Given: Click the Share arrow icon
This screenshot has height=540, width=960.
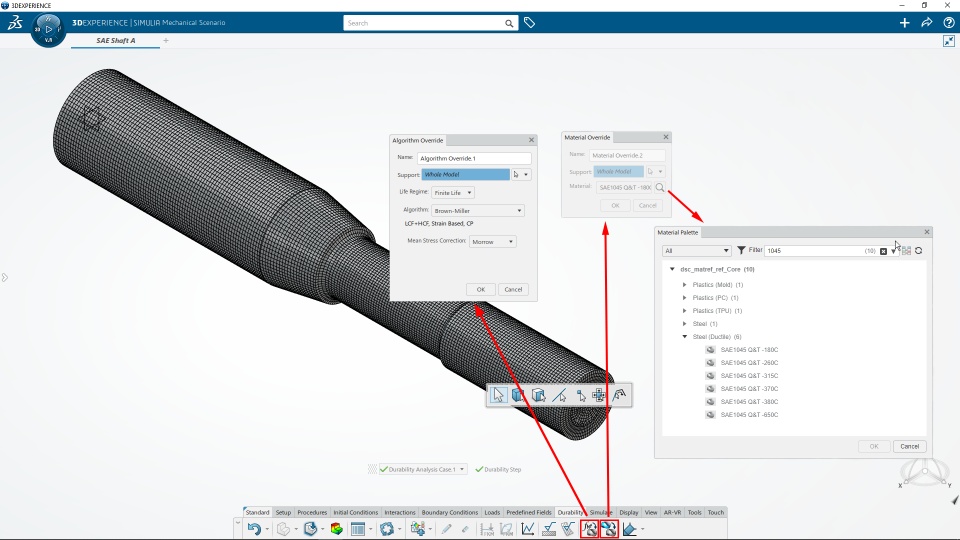Looking at the screenshot, I should click(x=926, y=23).
